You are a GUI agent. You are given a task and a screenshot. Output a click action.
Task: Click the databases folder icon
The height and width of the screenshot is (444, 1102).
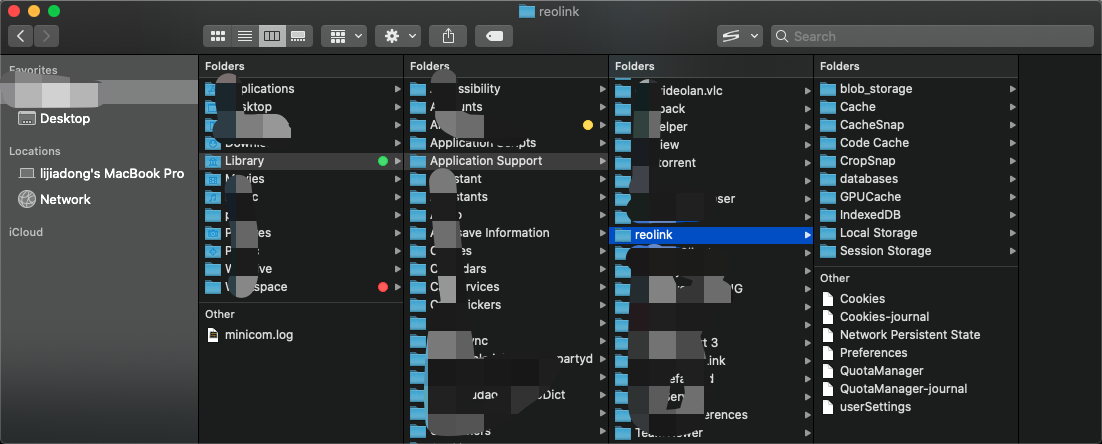(828, 179)
